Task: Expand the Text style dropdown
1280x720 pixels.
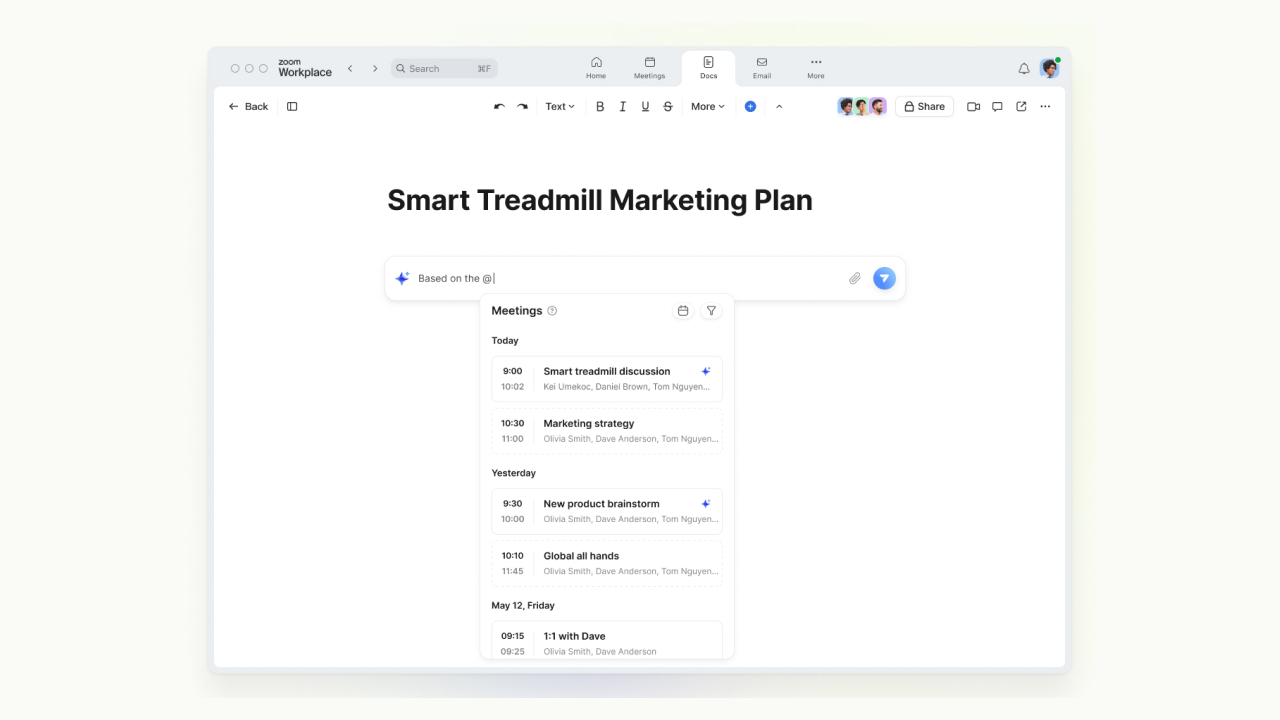Action: point(560,107)
